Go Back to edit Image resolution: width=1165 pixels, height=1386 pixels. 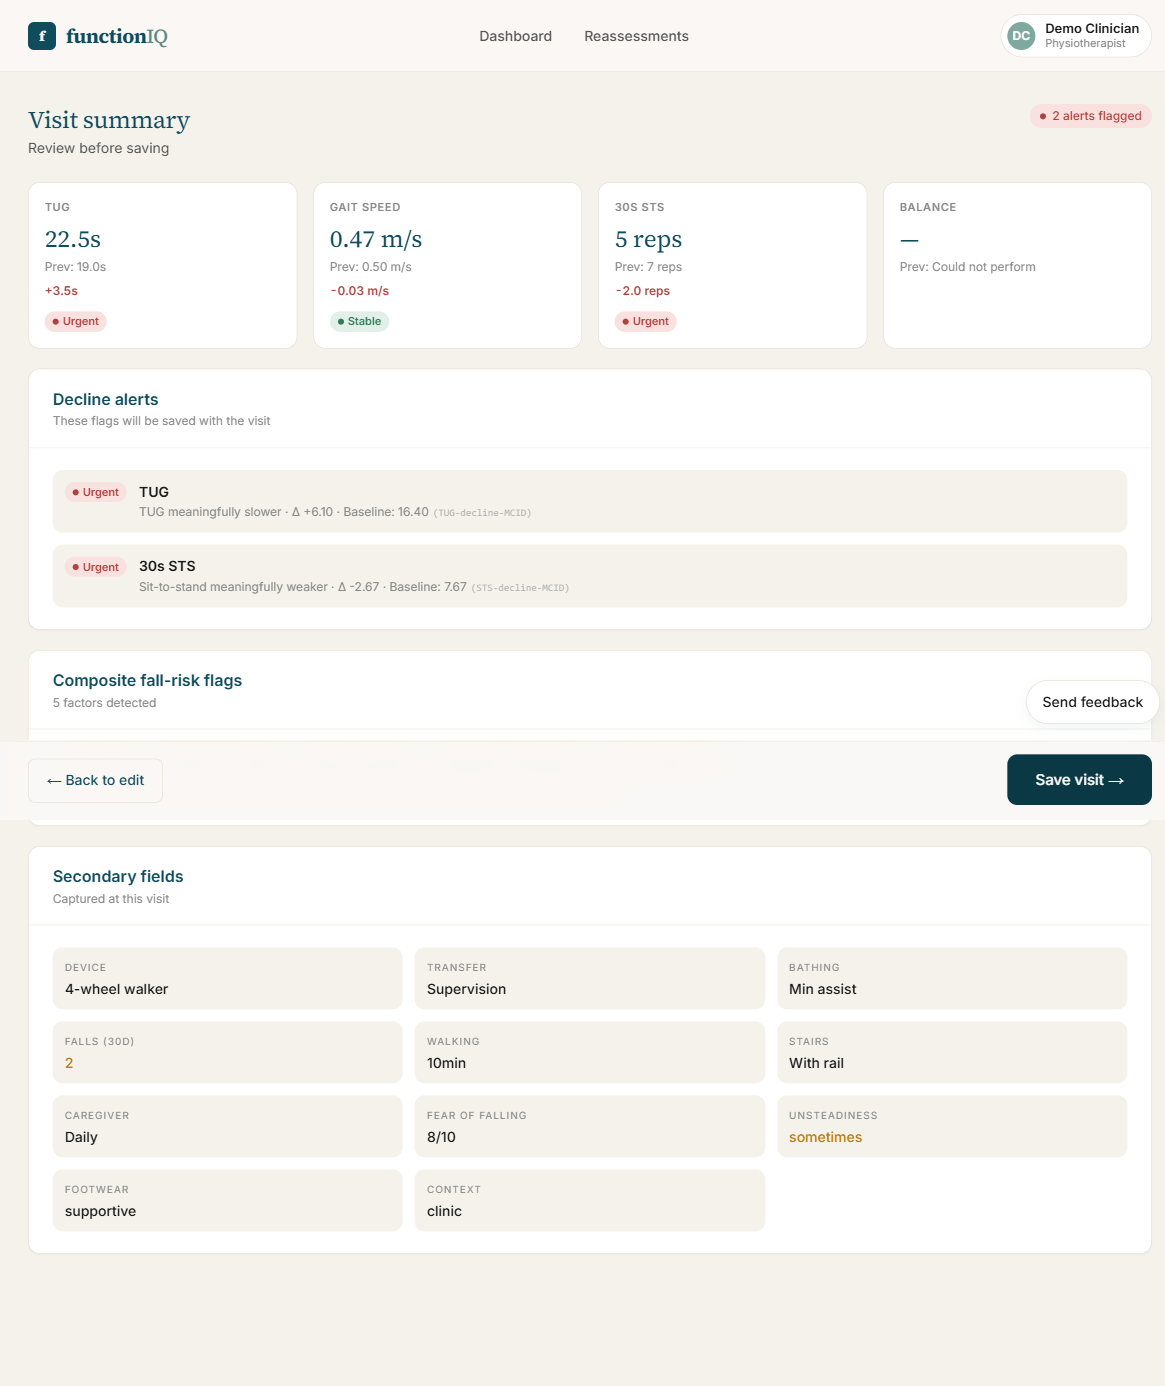(x=95, y=780)
